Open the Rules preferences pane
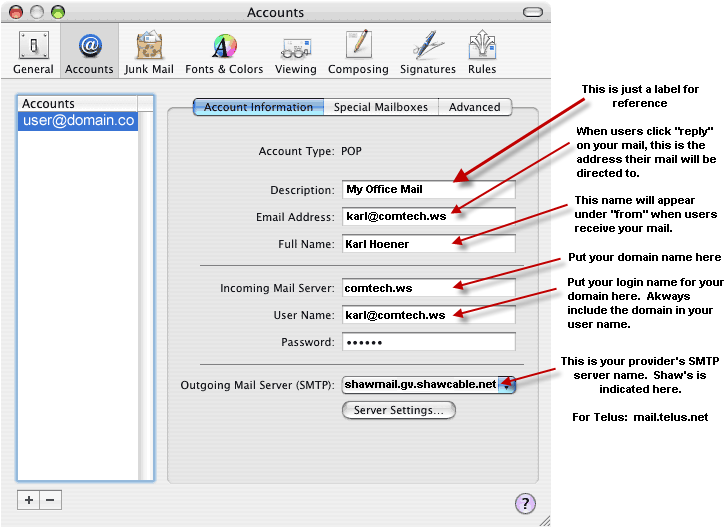Screen dimensions: 725x528 pos(482,51)
